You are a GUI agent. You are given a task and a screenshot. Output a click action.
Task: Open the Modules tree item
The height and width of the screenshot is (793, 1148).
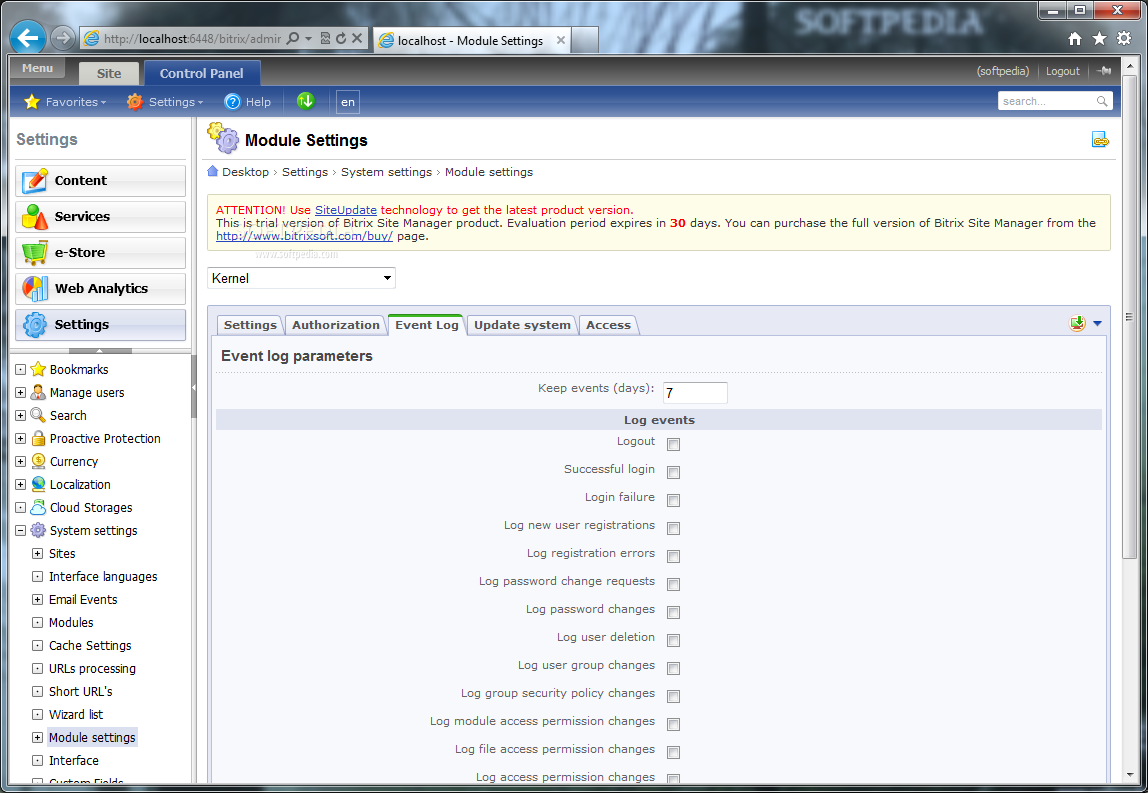tap(71, 622)
